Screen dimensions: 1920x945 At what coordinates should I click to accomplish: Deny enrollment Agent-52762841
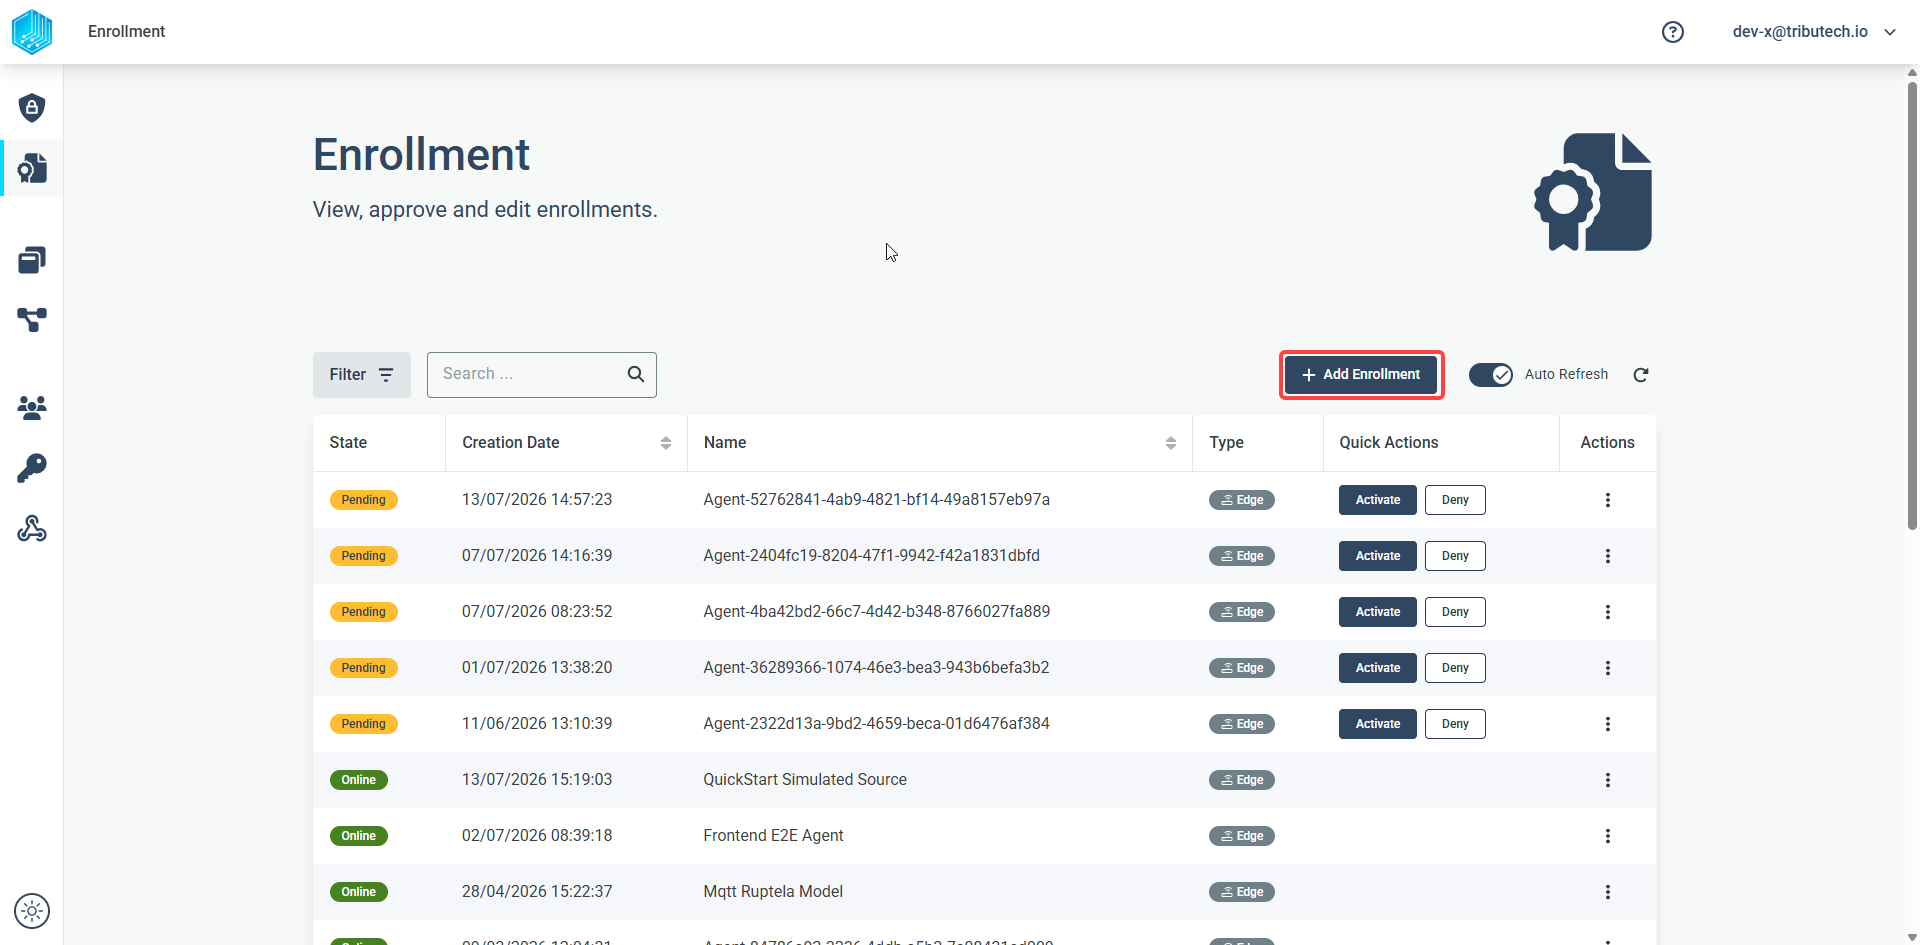tap(1455, 500)
